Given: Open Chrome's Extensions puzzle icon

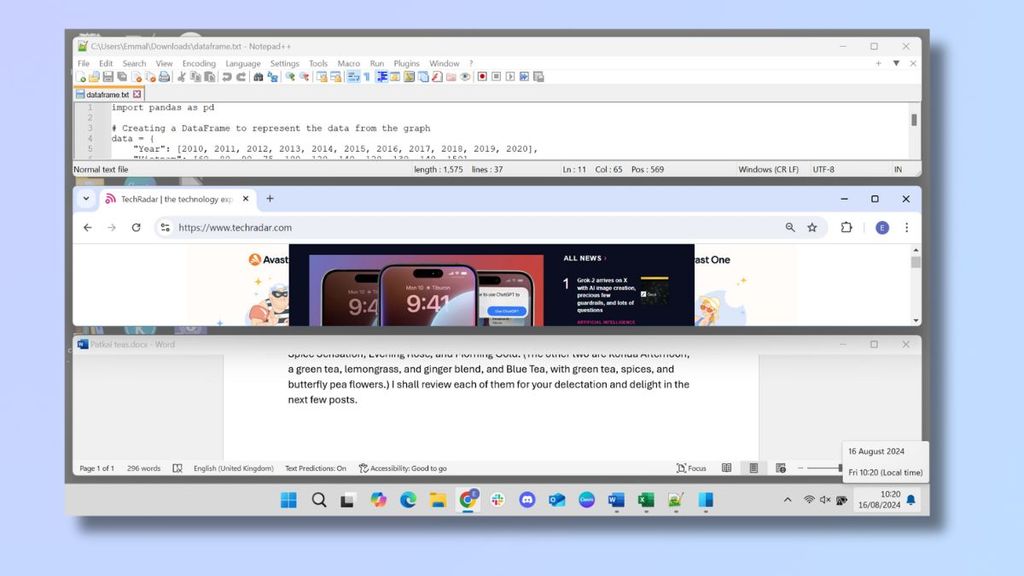Looking at the screenshot, I should [x=847, y=227].
